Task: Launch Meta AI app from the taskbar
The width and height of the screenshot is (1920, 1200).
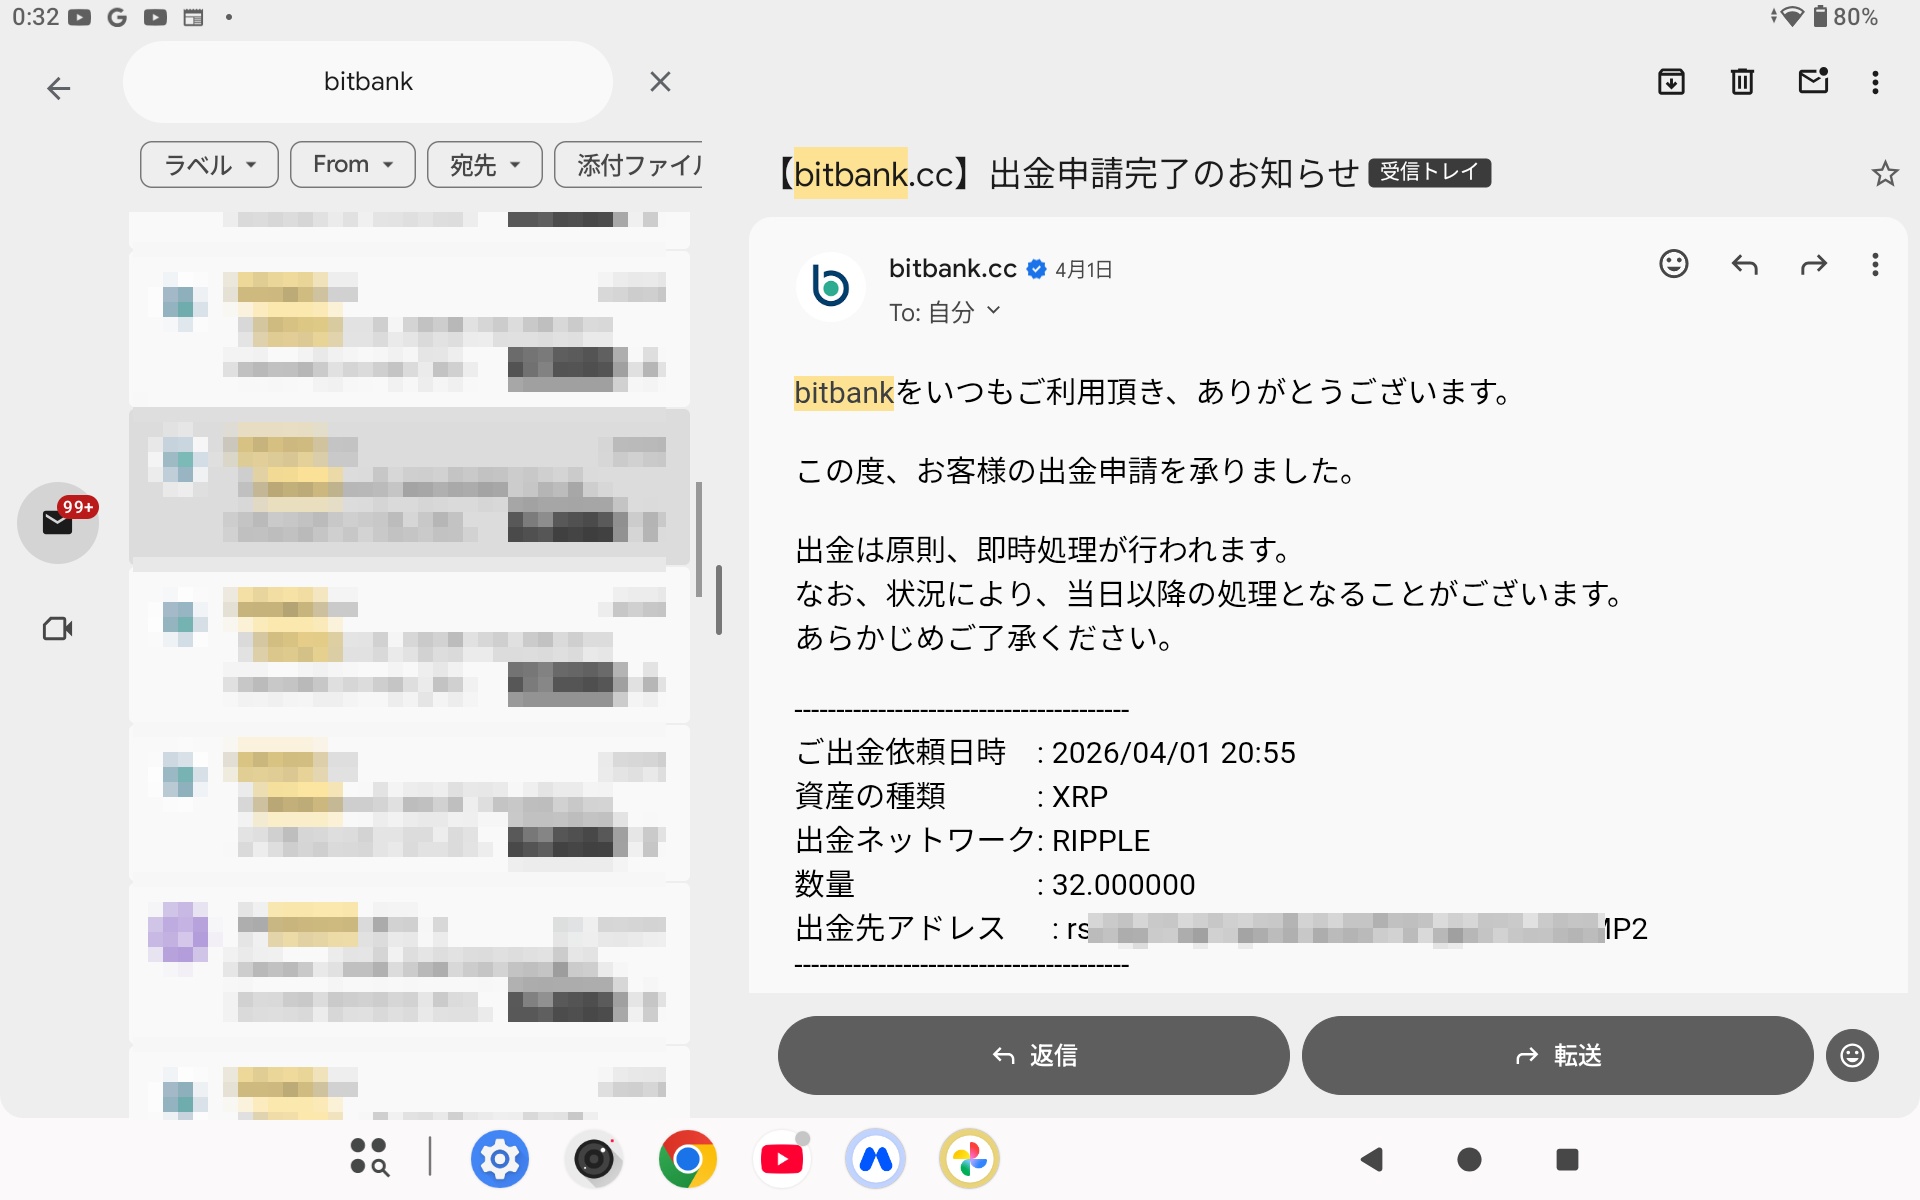Action: click(x=875, y=1159)
